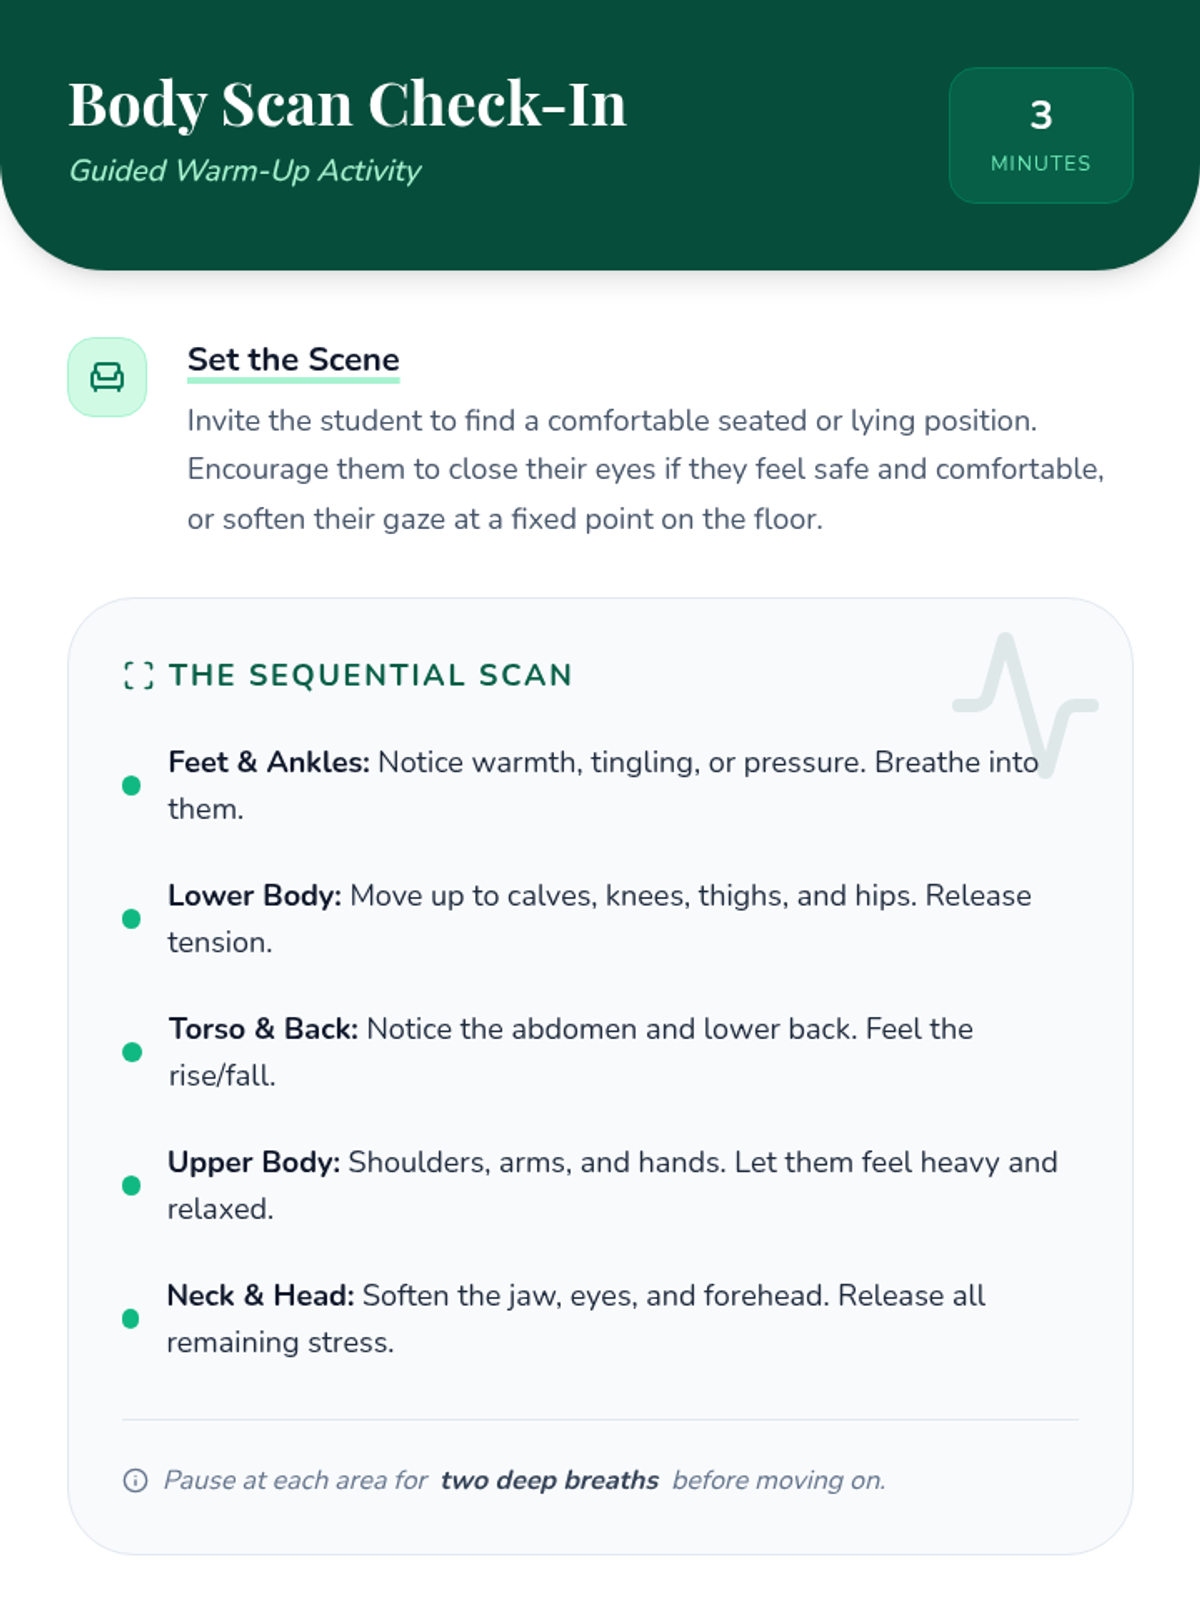Click The Sequential Scan section heading
Viewport: 1200px width, 1600px height.
coord(371,676)
